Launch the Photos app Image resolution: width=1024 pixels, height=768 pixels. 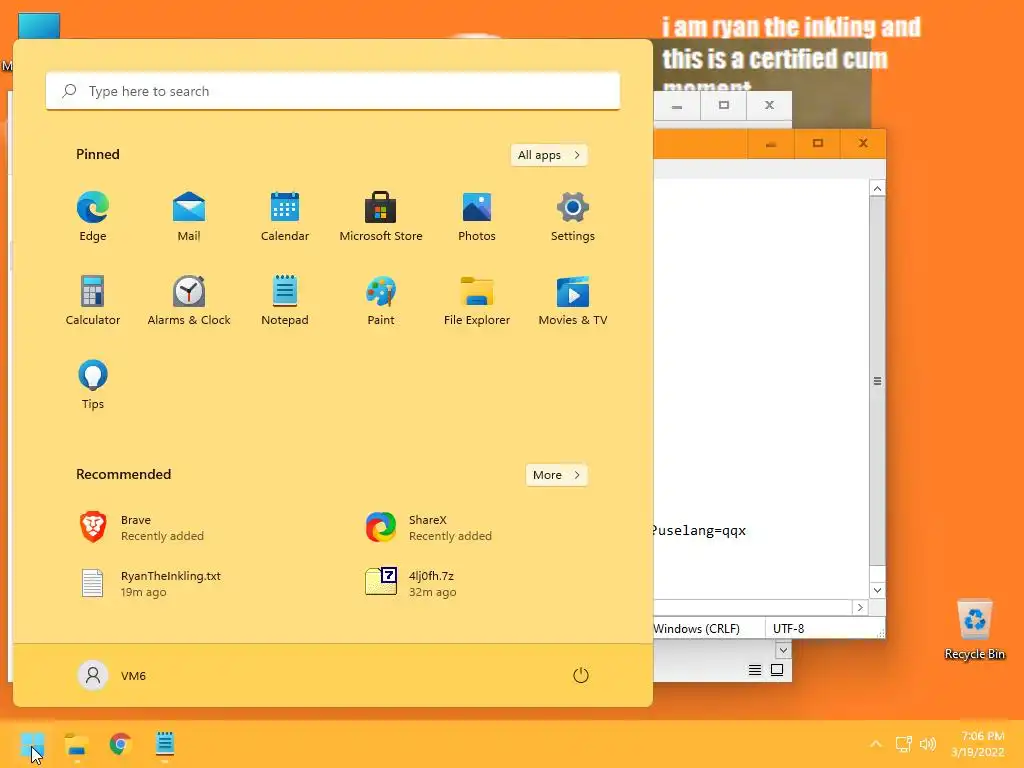click(477, 217)
